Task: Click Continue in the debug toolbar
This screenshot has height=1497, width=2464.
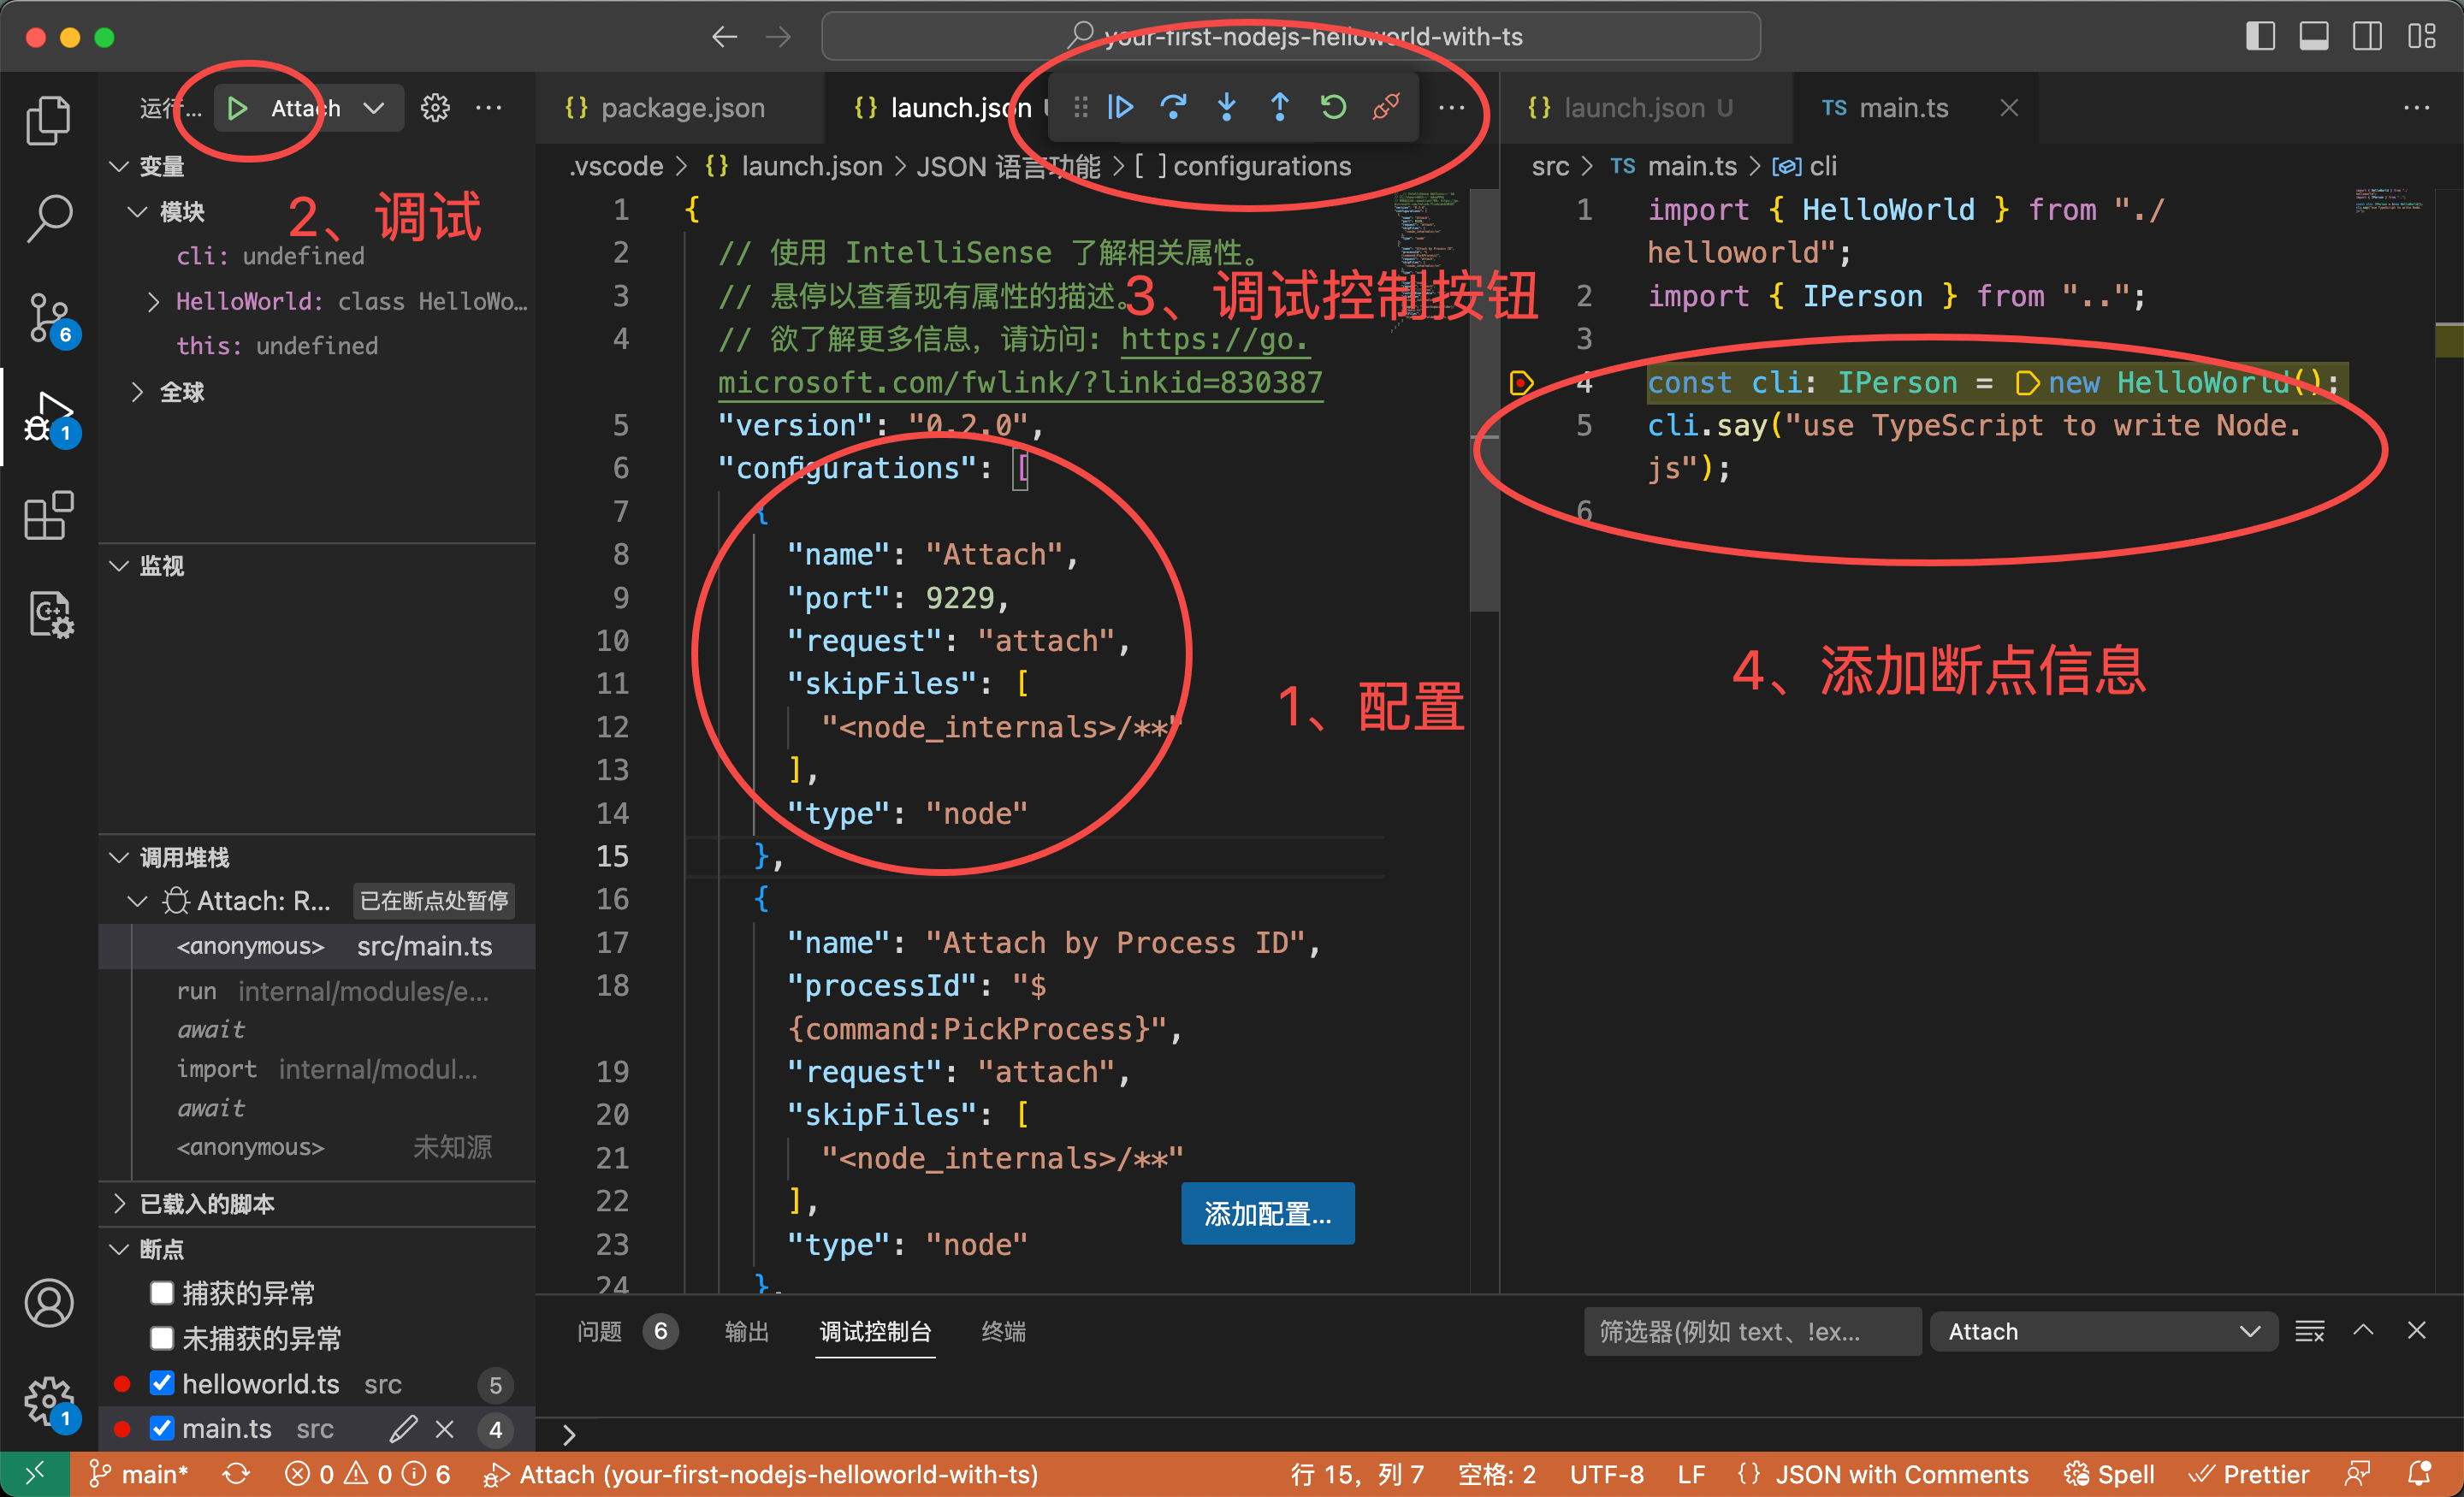Action: [1121, 107]
